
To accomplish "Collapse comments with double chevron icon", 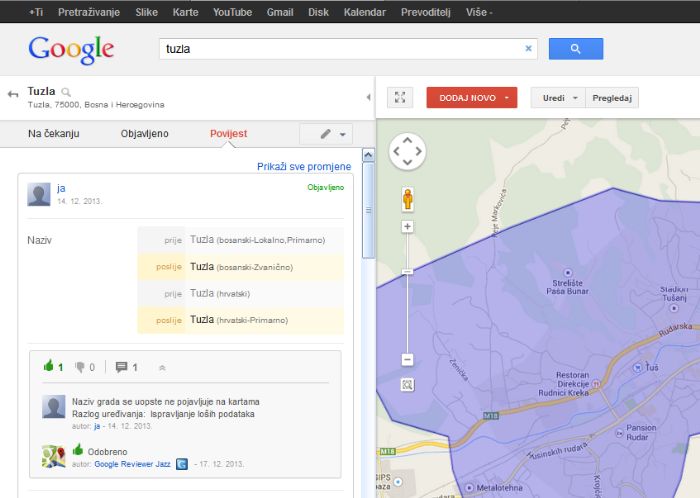I will (162, 368).
